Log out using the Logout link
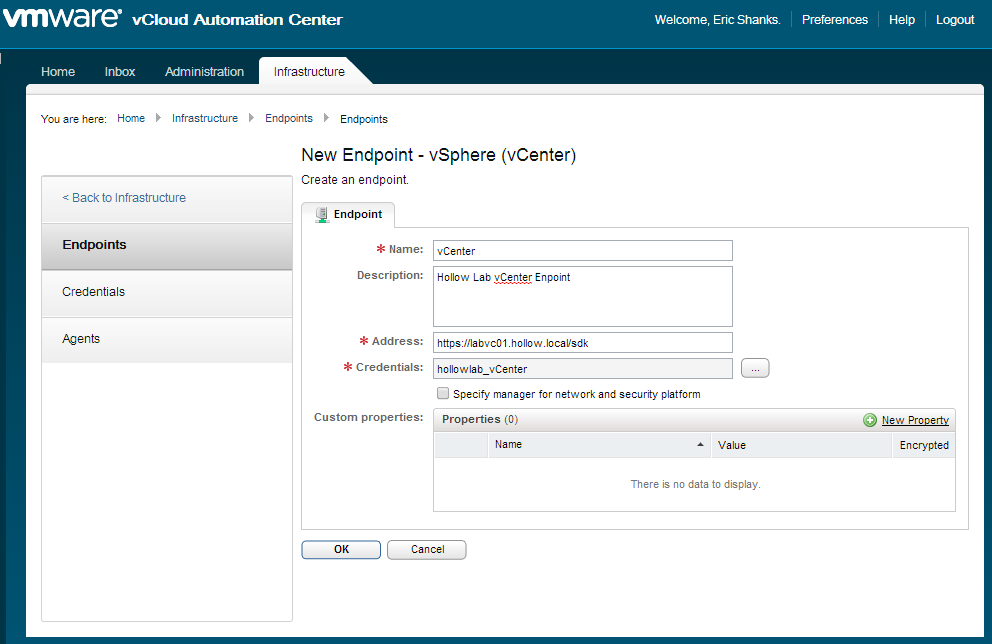The image size is (992, 644). [x=954, y=20]
